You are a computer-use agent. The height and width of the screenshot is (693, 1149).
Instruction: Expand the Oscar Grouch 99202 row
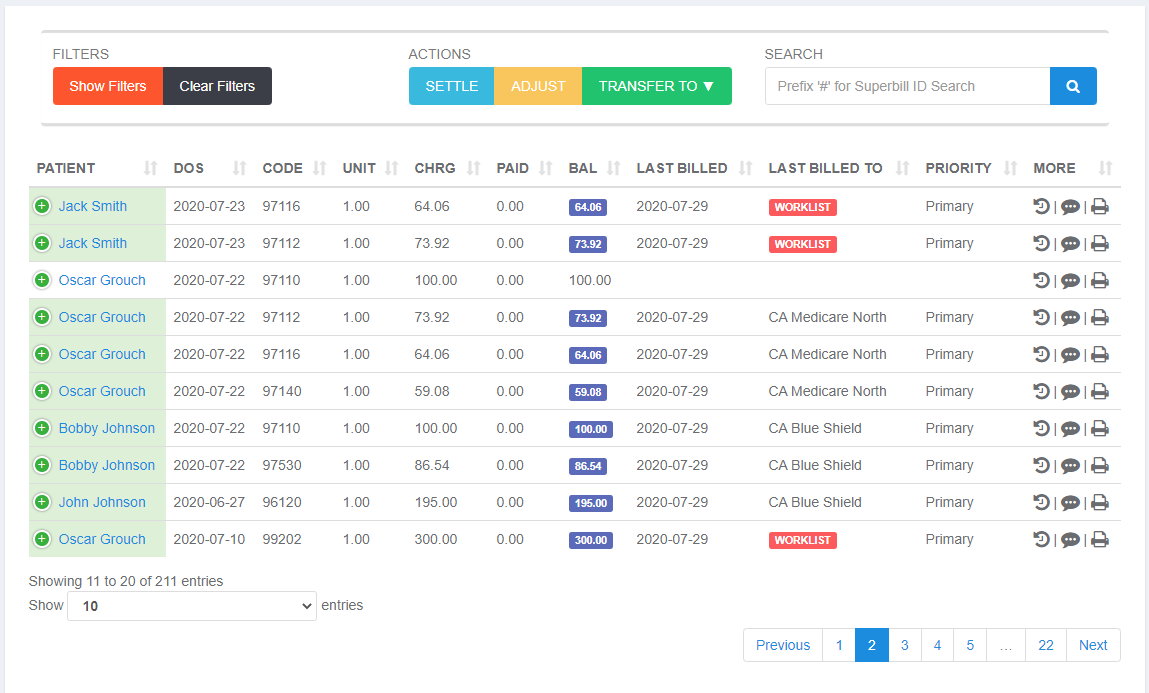pos(42,538)
